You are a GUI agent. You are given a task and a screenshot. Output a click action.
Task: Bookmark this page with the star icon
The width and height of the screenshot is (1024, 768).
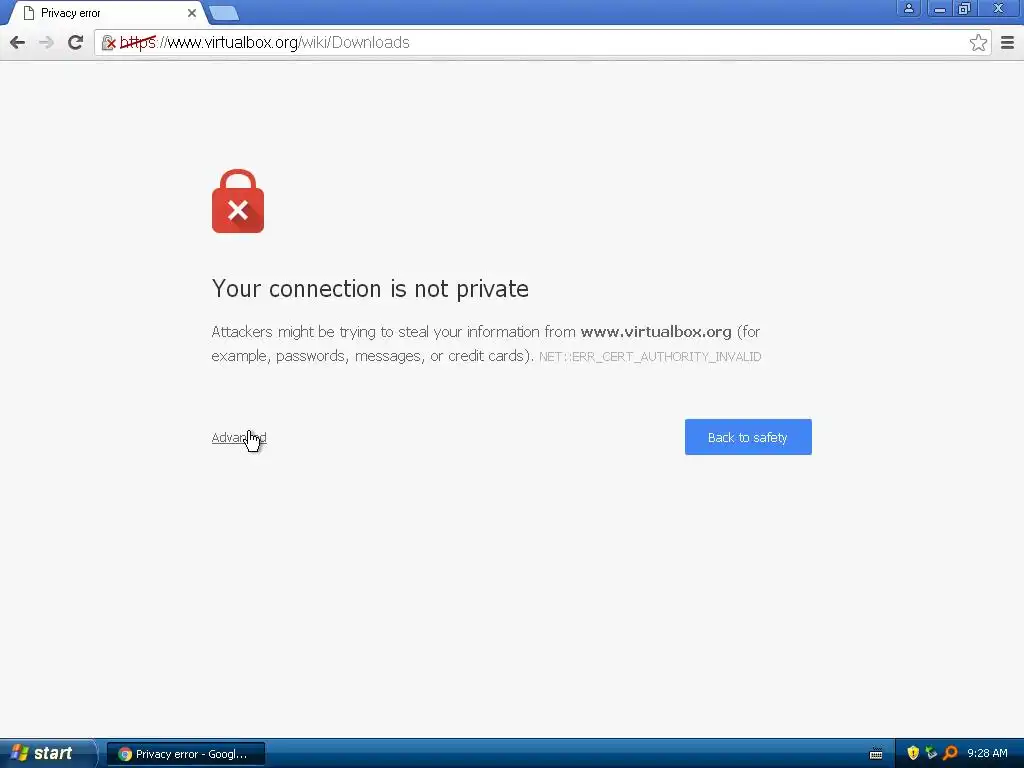(x=978, y=43)
